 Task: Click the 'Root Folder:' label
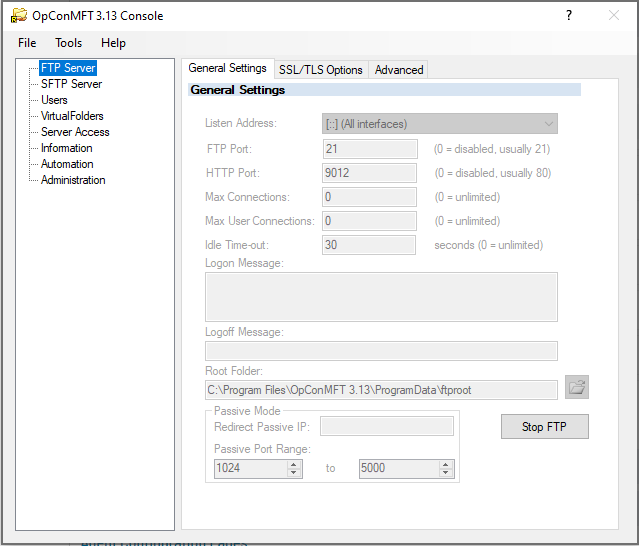(x=234, y=371)
